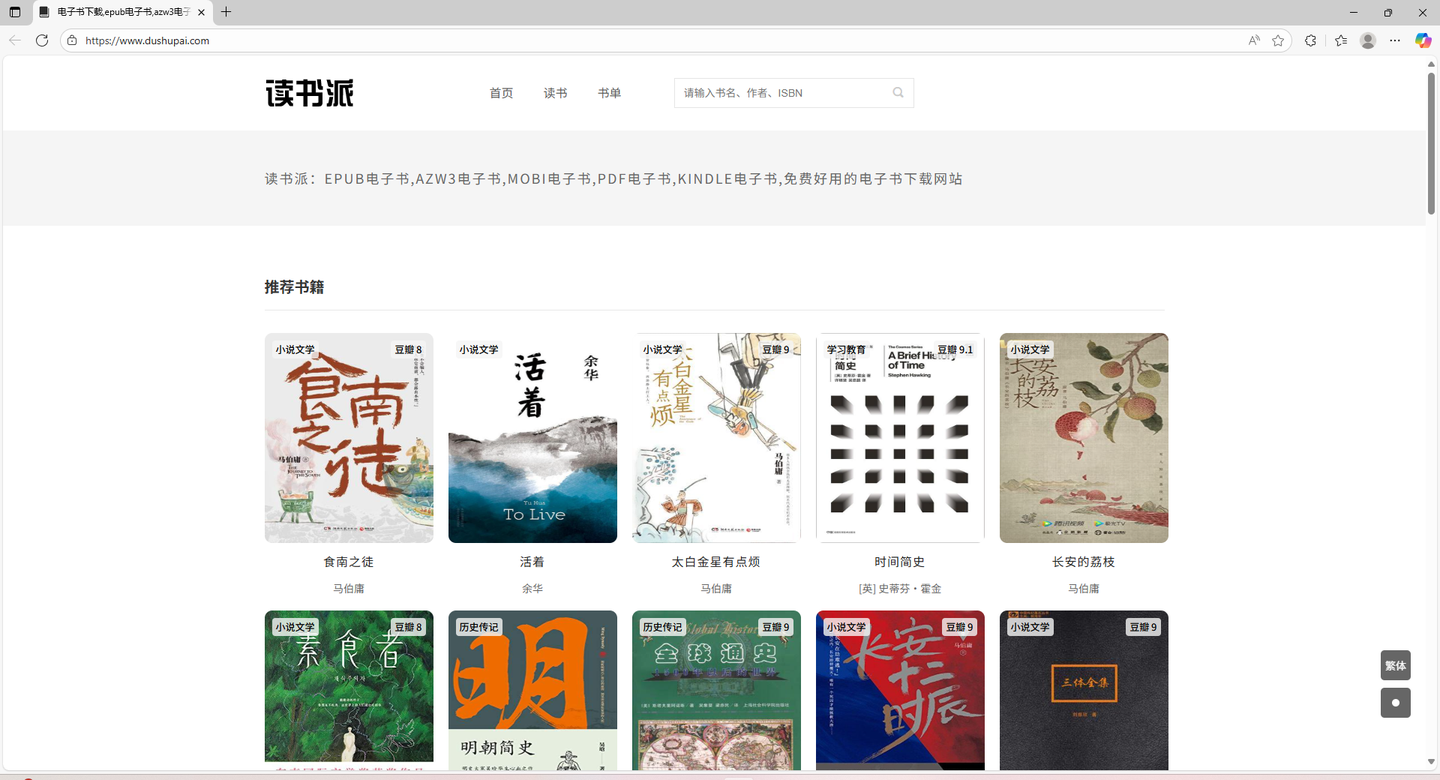
Task: Click the 小说文学 tag on 长安的荔枝 cover
Action: [1030, 350]
